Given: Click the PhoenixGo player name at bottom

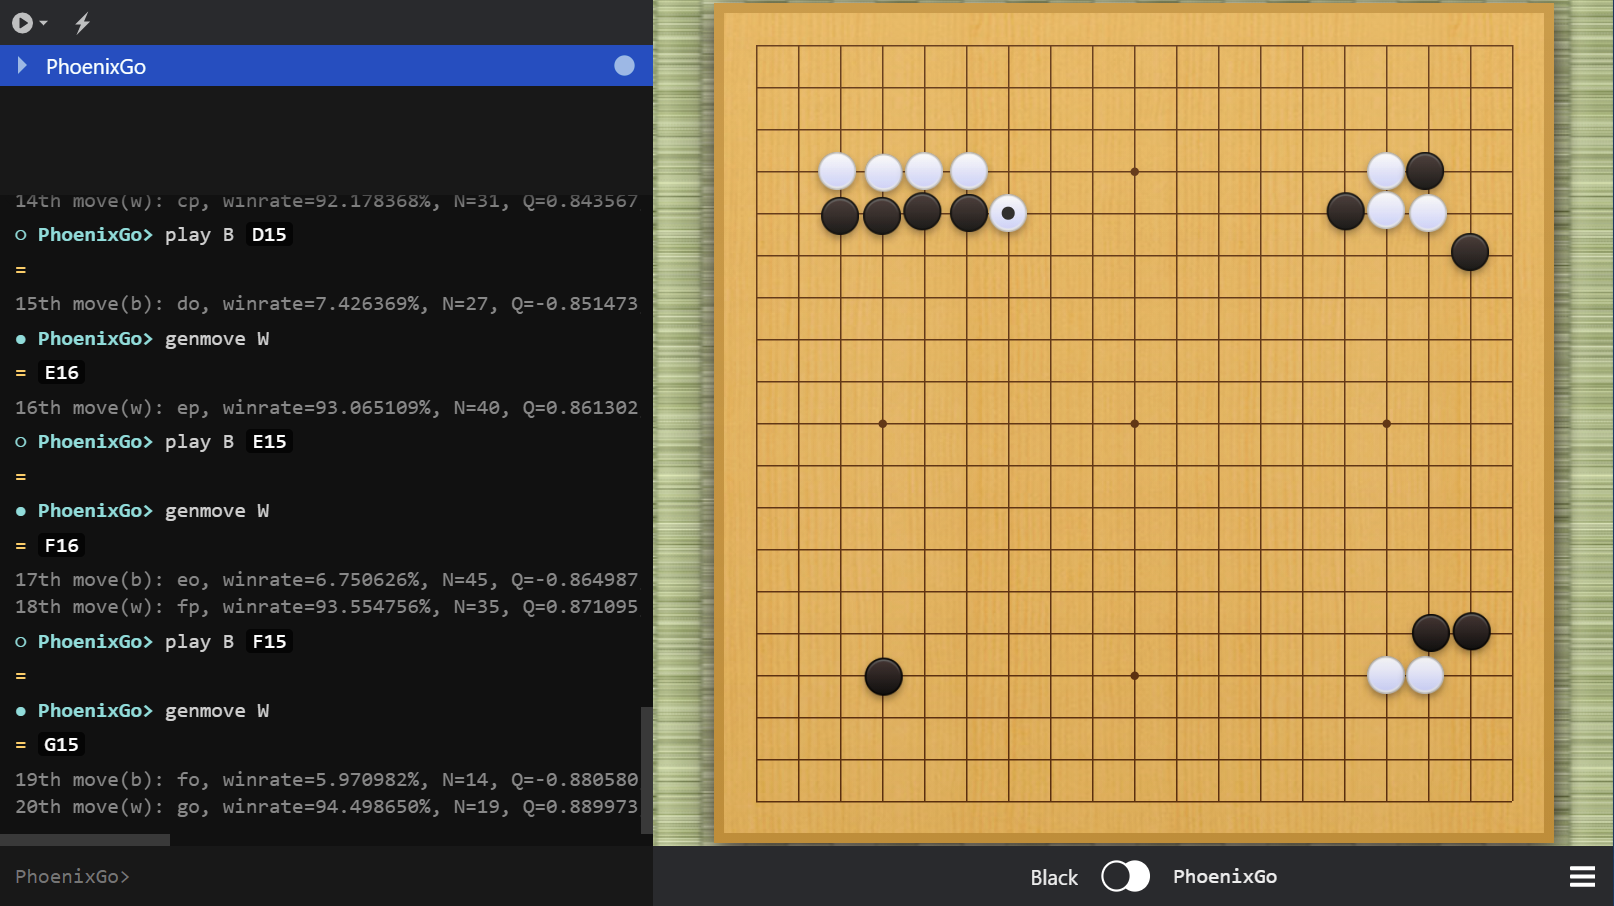Looking at the screenshot, I should [1225, 876].
